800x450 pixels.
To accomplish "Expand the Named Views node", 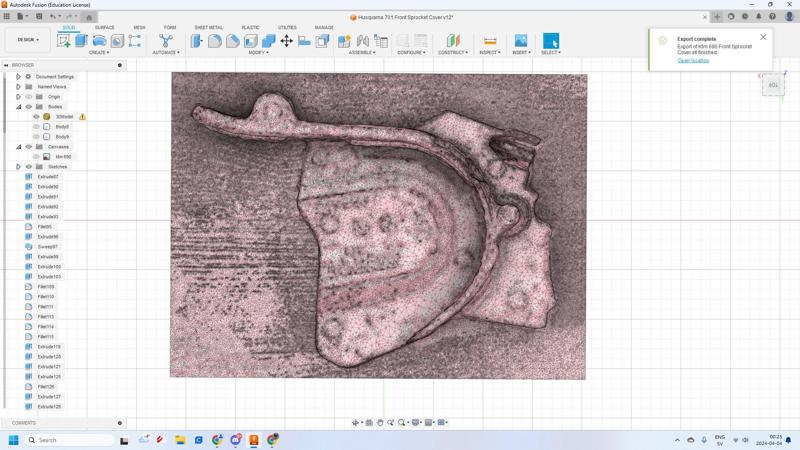I will [x=18, y=87].
